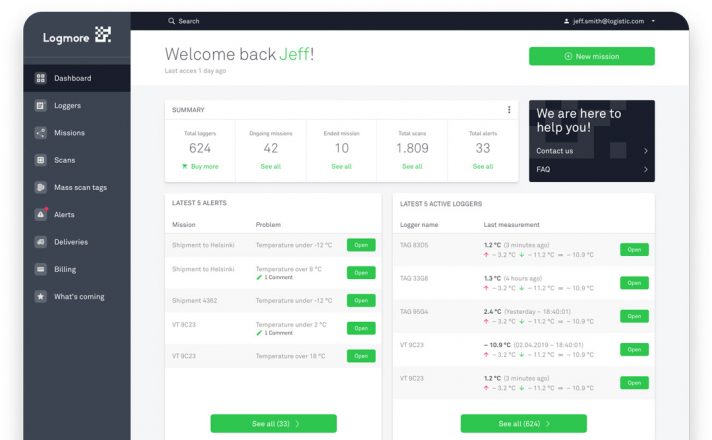Viewport: 712px width, 440px height.
Task: Open alert for Shipment 4362
Action: [x=361, y=300]
